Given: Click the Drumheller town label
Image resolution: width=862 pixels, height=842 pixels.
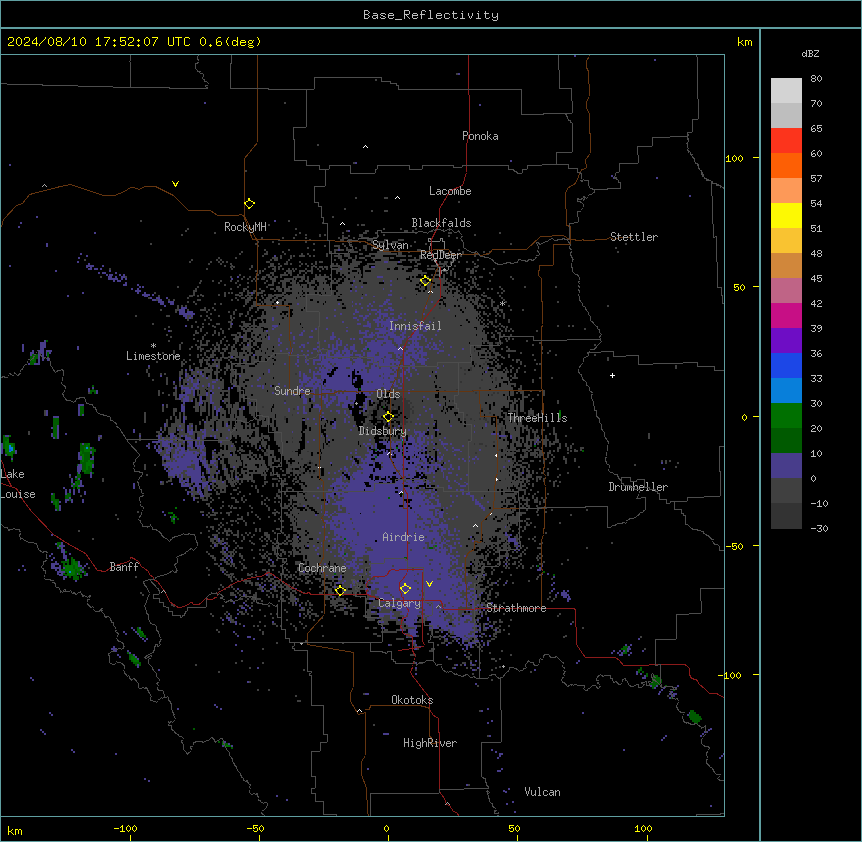Looking at the screenshot, I should [638, 487].
